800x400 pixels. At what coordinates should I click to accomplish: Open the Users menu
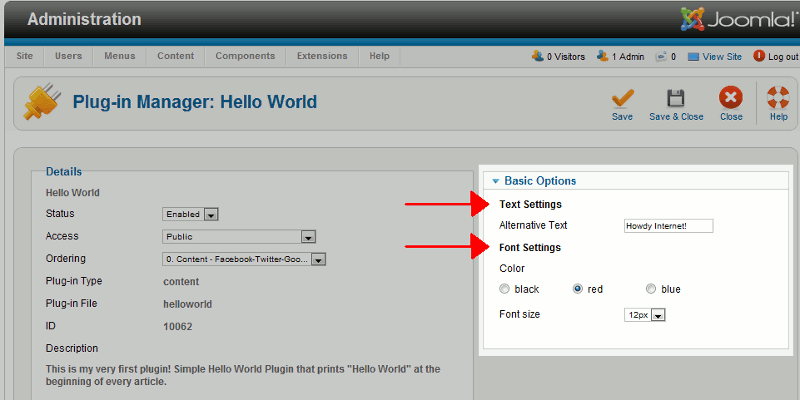(x=68, y=56)
